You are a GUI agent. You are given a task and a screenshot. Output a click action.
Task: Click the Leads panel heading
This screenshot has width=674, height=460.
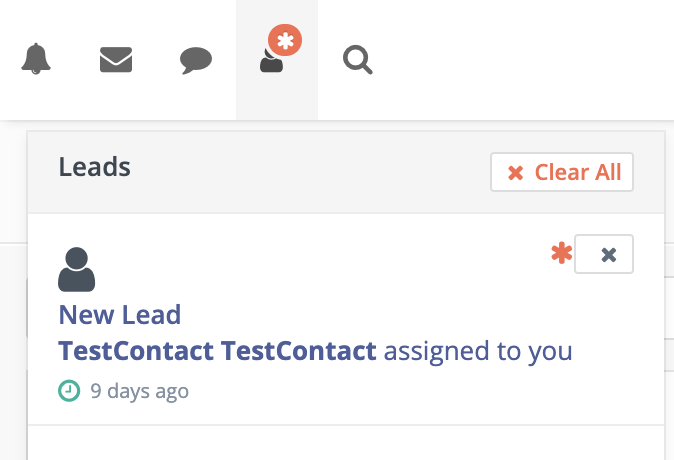tap(95, 167)
